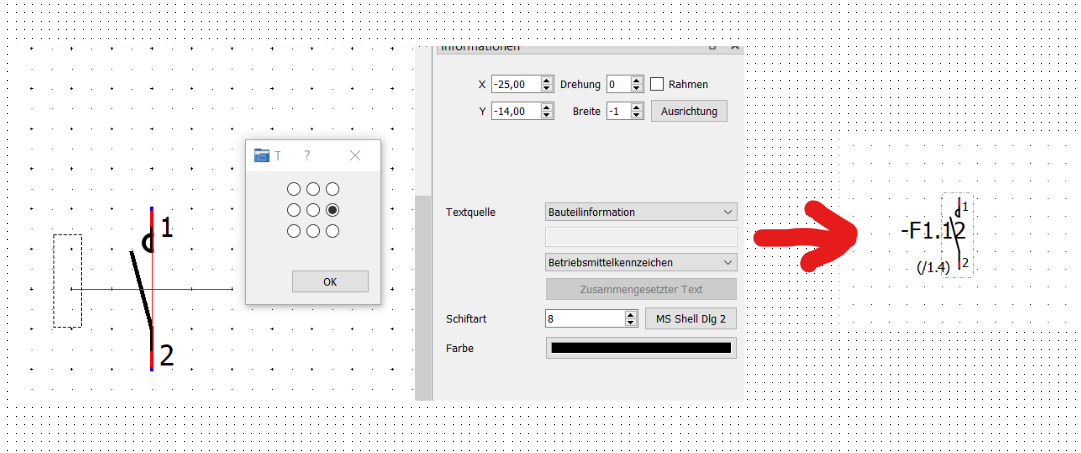Viewport: 1081px width, 453px height.
Task: Click the panel's vertical scrollbar thumb
Action: click(x=423, y=296)
